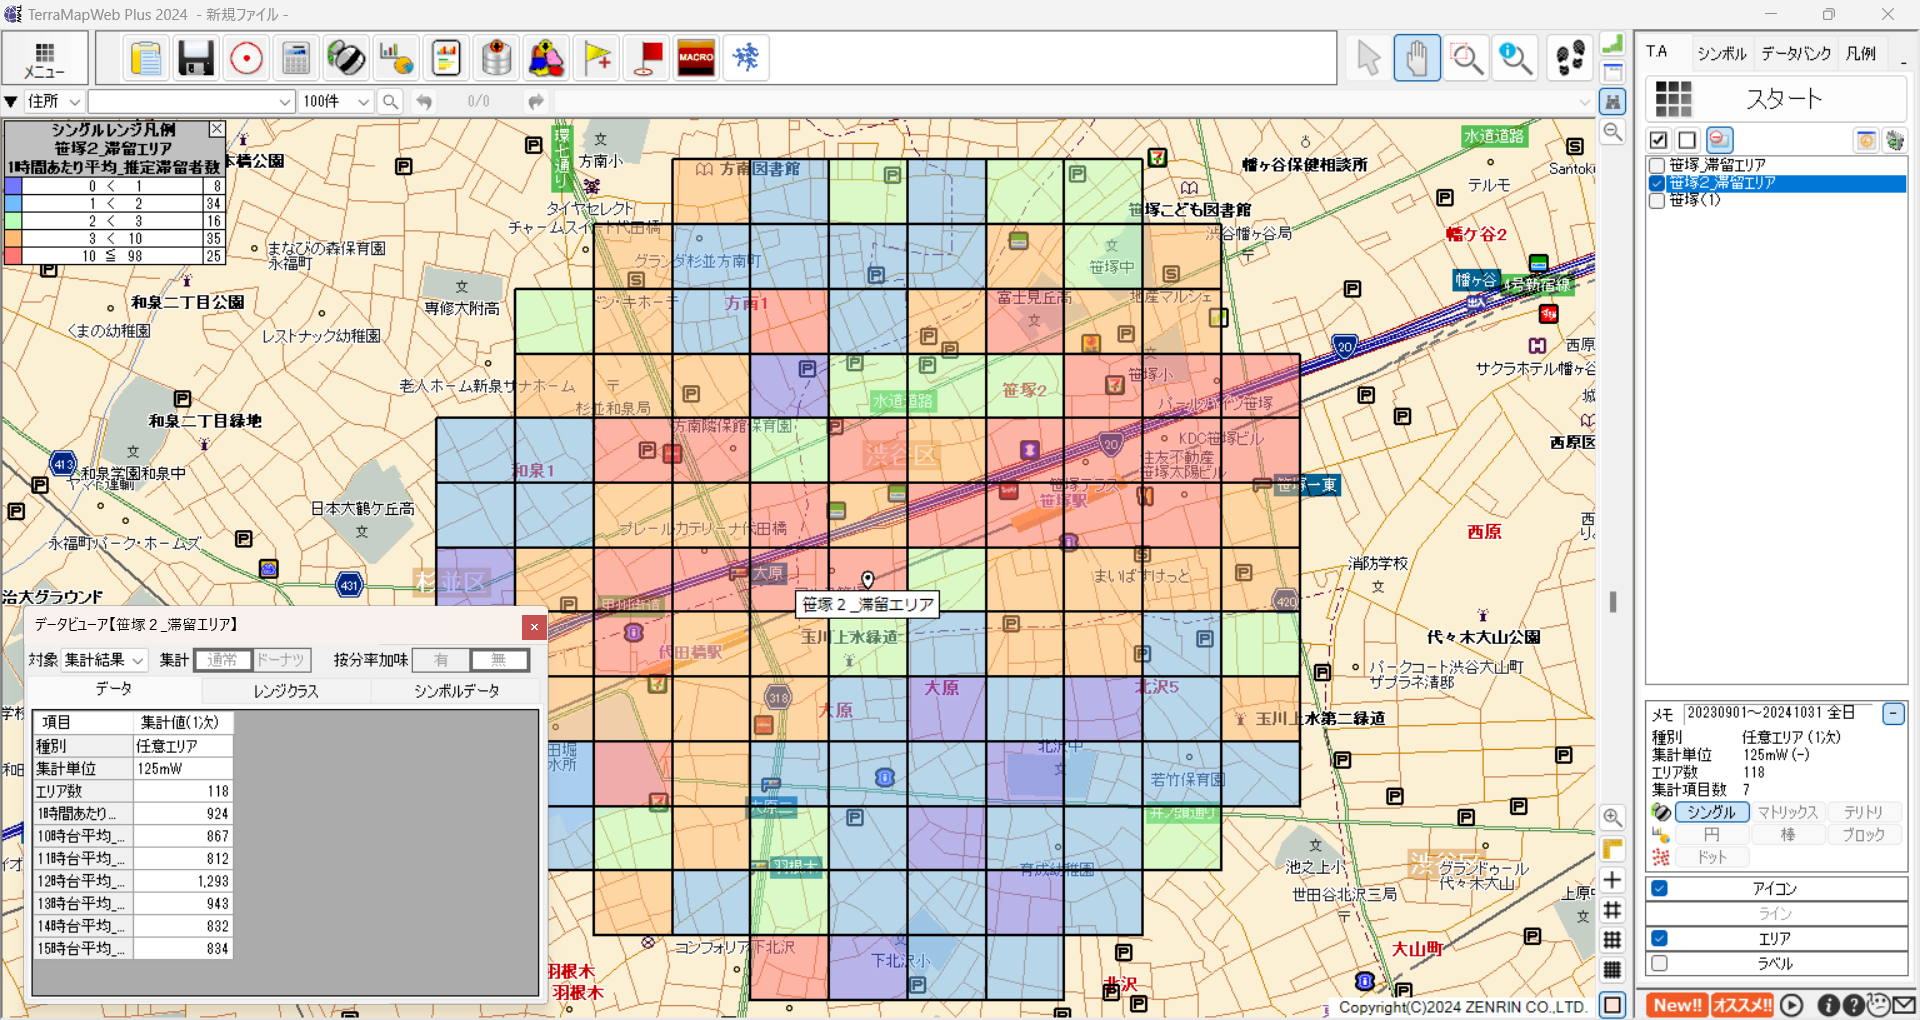Viewport: 1920px width, 1020px height.
Task: Open the MACRO tool
Action: pyautogui.click(x=696, y=58)
